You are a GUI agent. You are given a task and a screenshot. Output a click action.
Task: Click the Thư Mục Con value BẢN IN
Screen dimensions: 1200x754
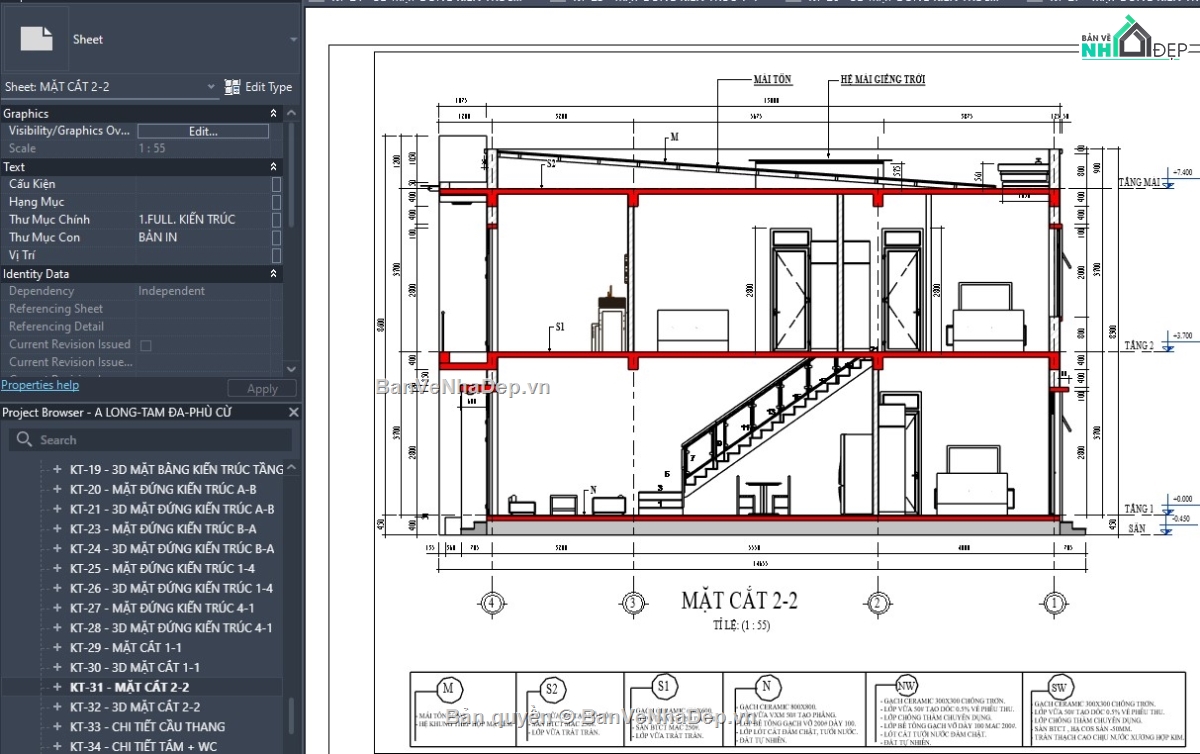point(158,238)
